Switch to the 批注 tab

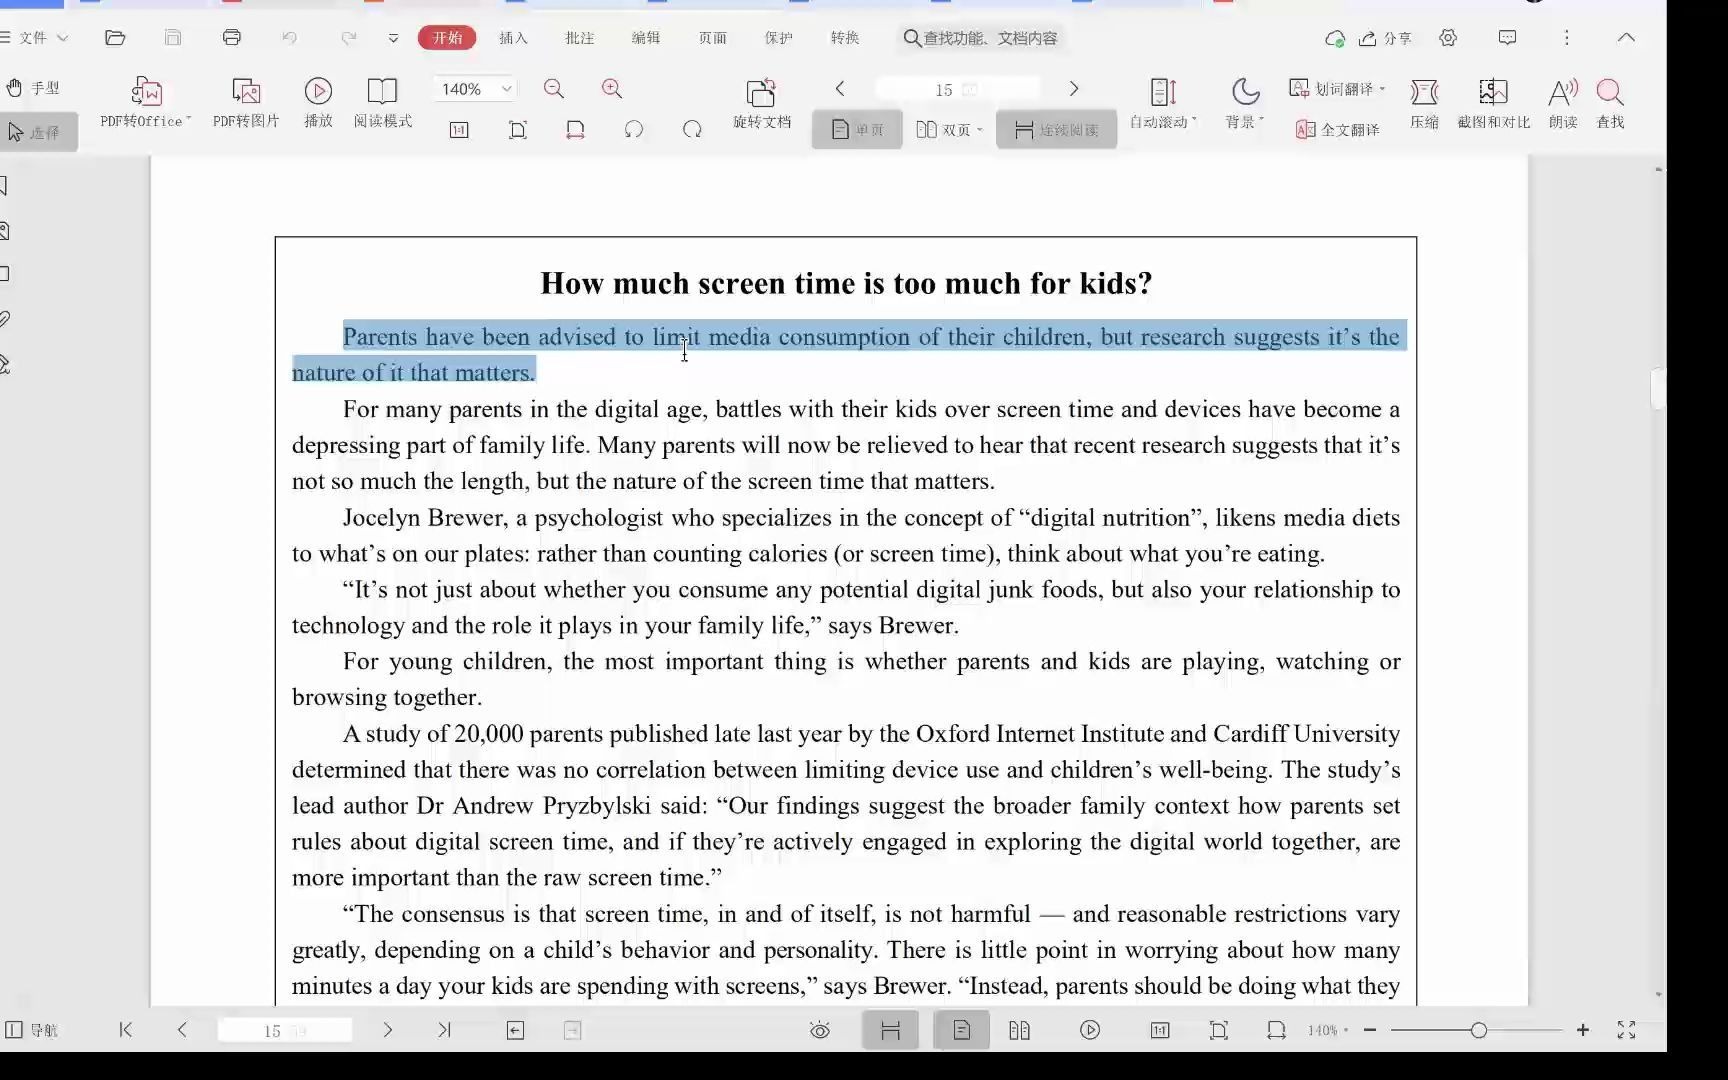(x=579, y=38)
